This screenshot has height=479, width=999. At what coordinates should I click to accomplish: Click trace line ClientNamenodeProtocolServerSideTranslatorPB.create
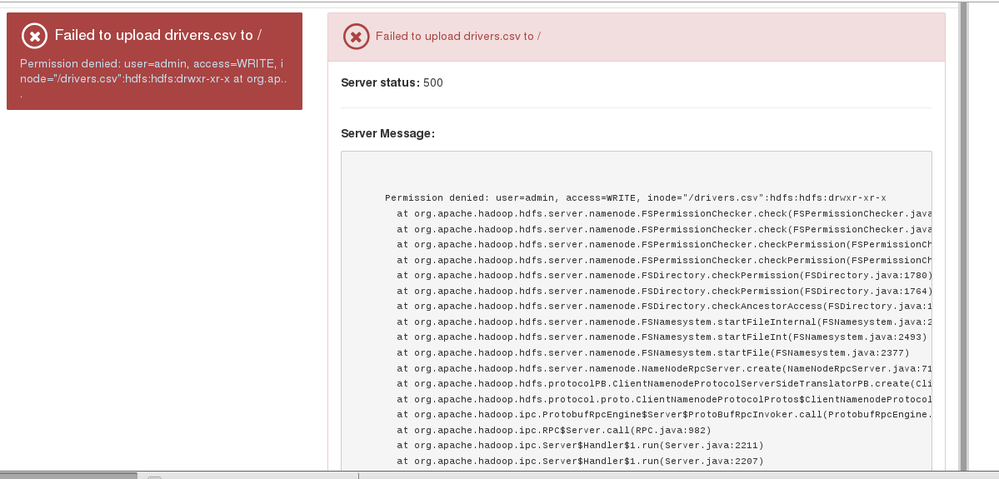665,384
